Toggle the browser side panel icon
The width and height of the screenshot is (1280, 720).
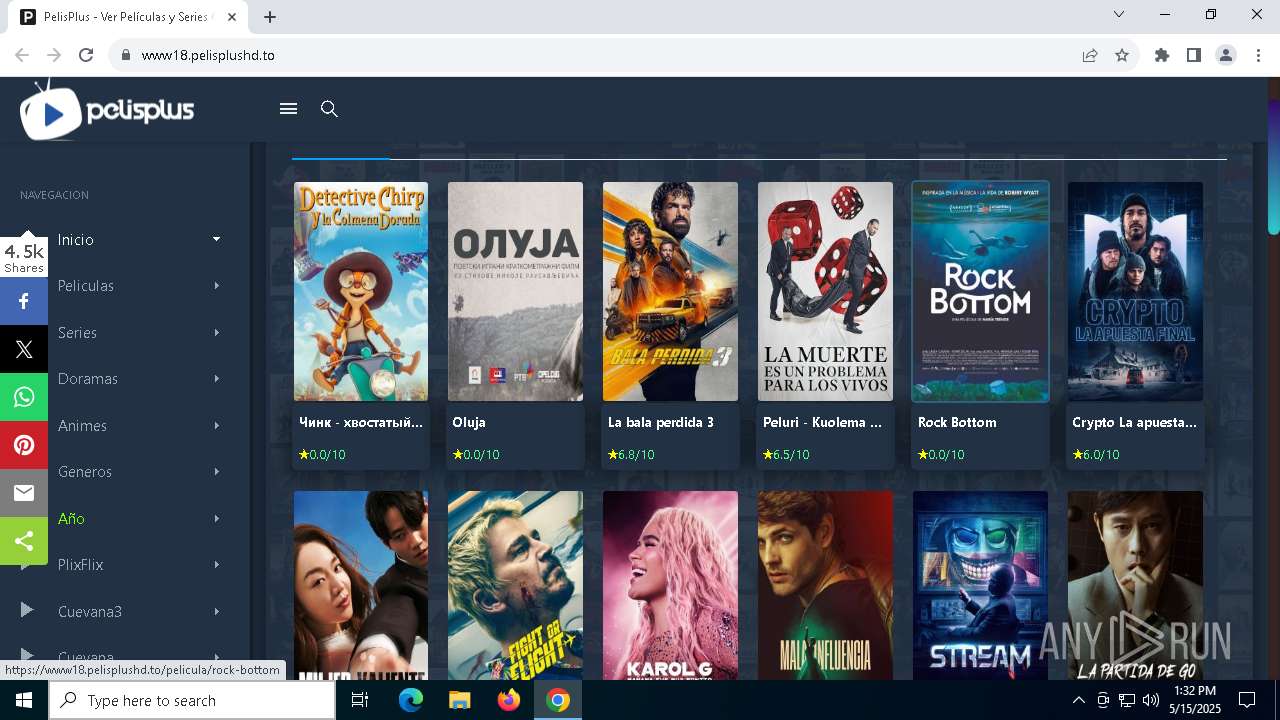1194,55
